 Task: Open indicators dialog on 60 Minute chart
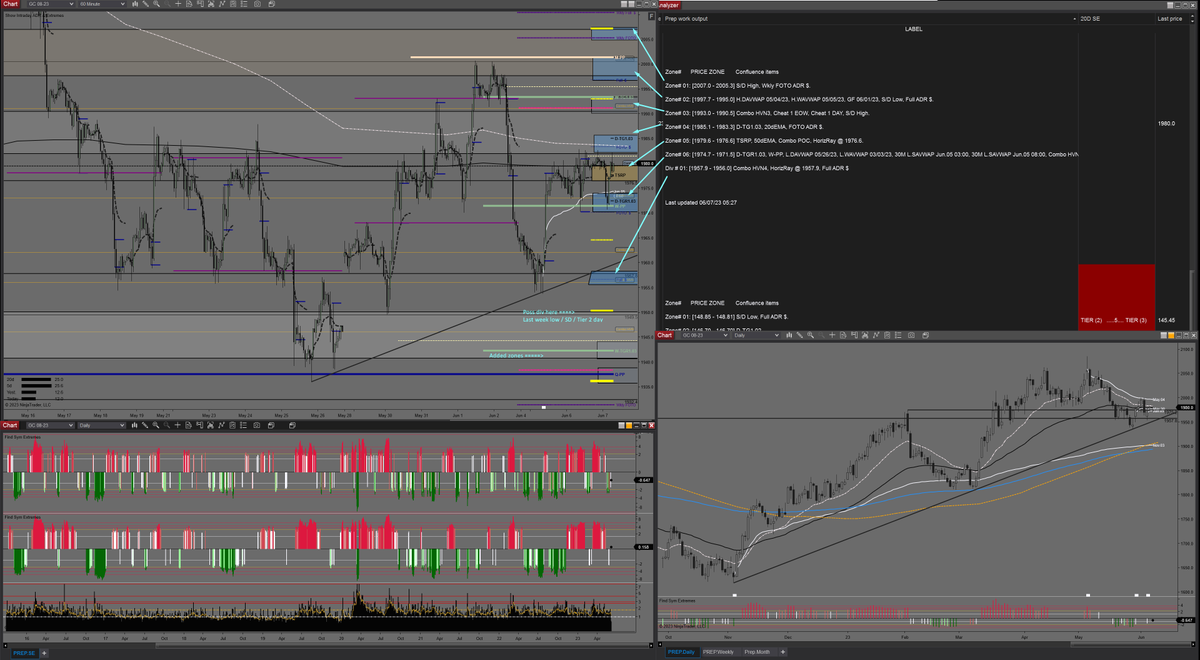click(x=222, y=4)
